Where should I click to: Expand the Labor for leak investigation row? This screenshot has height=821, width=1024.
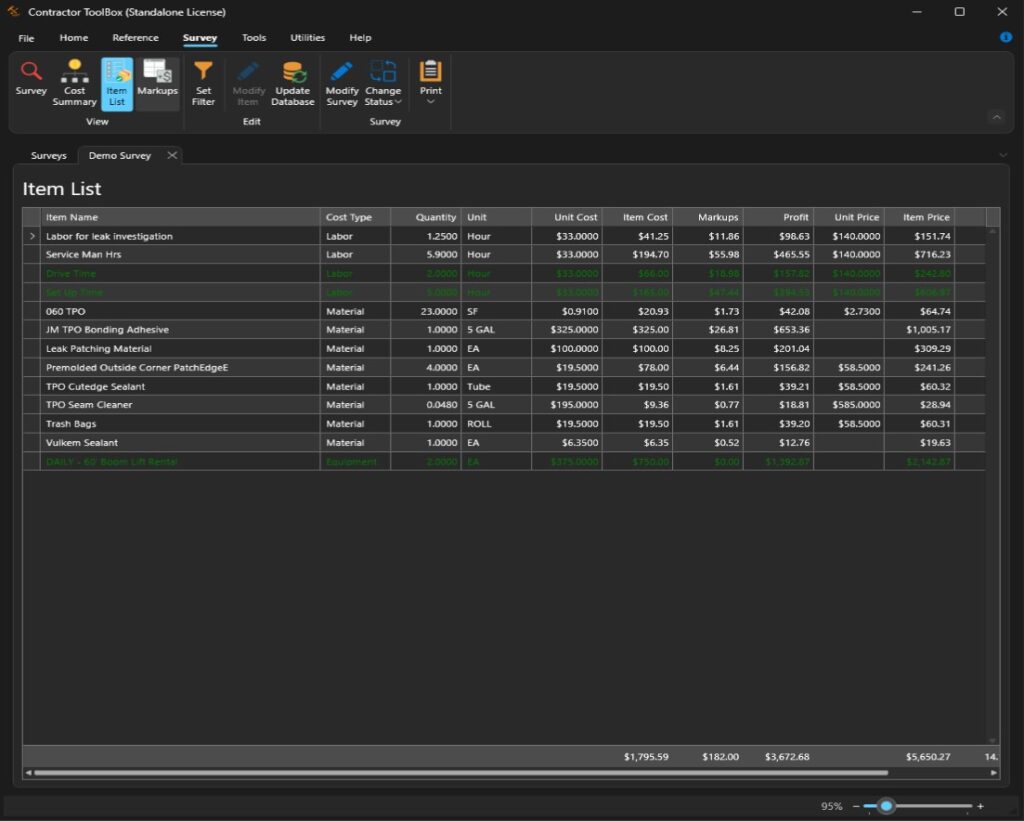pos(32,237)
